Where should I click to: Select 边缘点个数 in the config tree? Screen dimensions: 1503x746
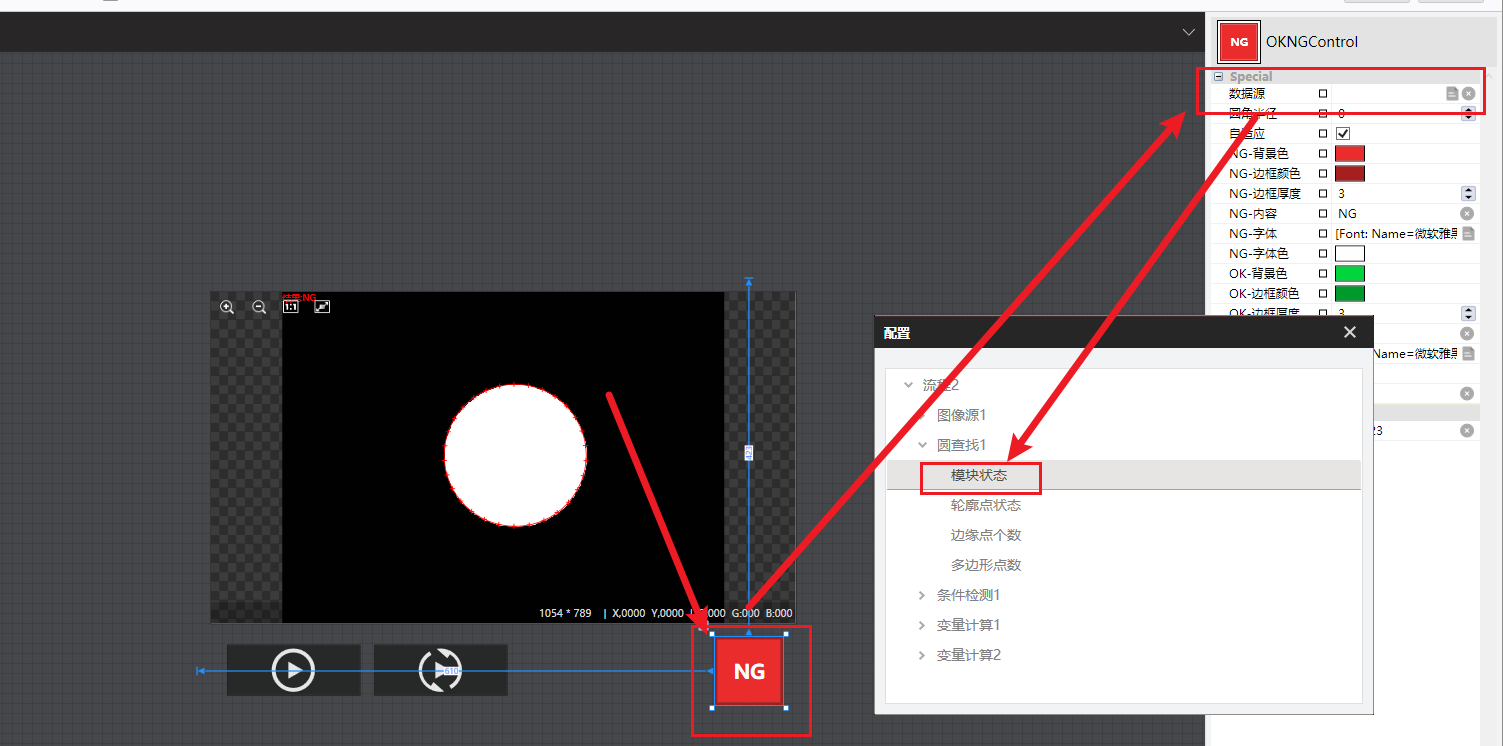coord(985,535)
